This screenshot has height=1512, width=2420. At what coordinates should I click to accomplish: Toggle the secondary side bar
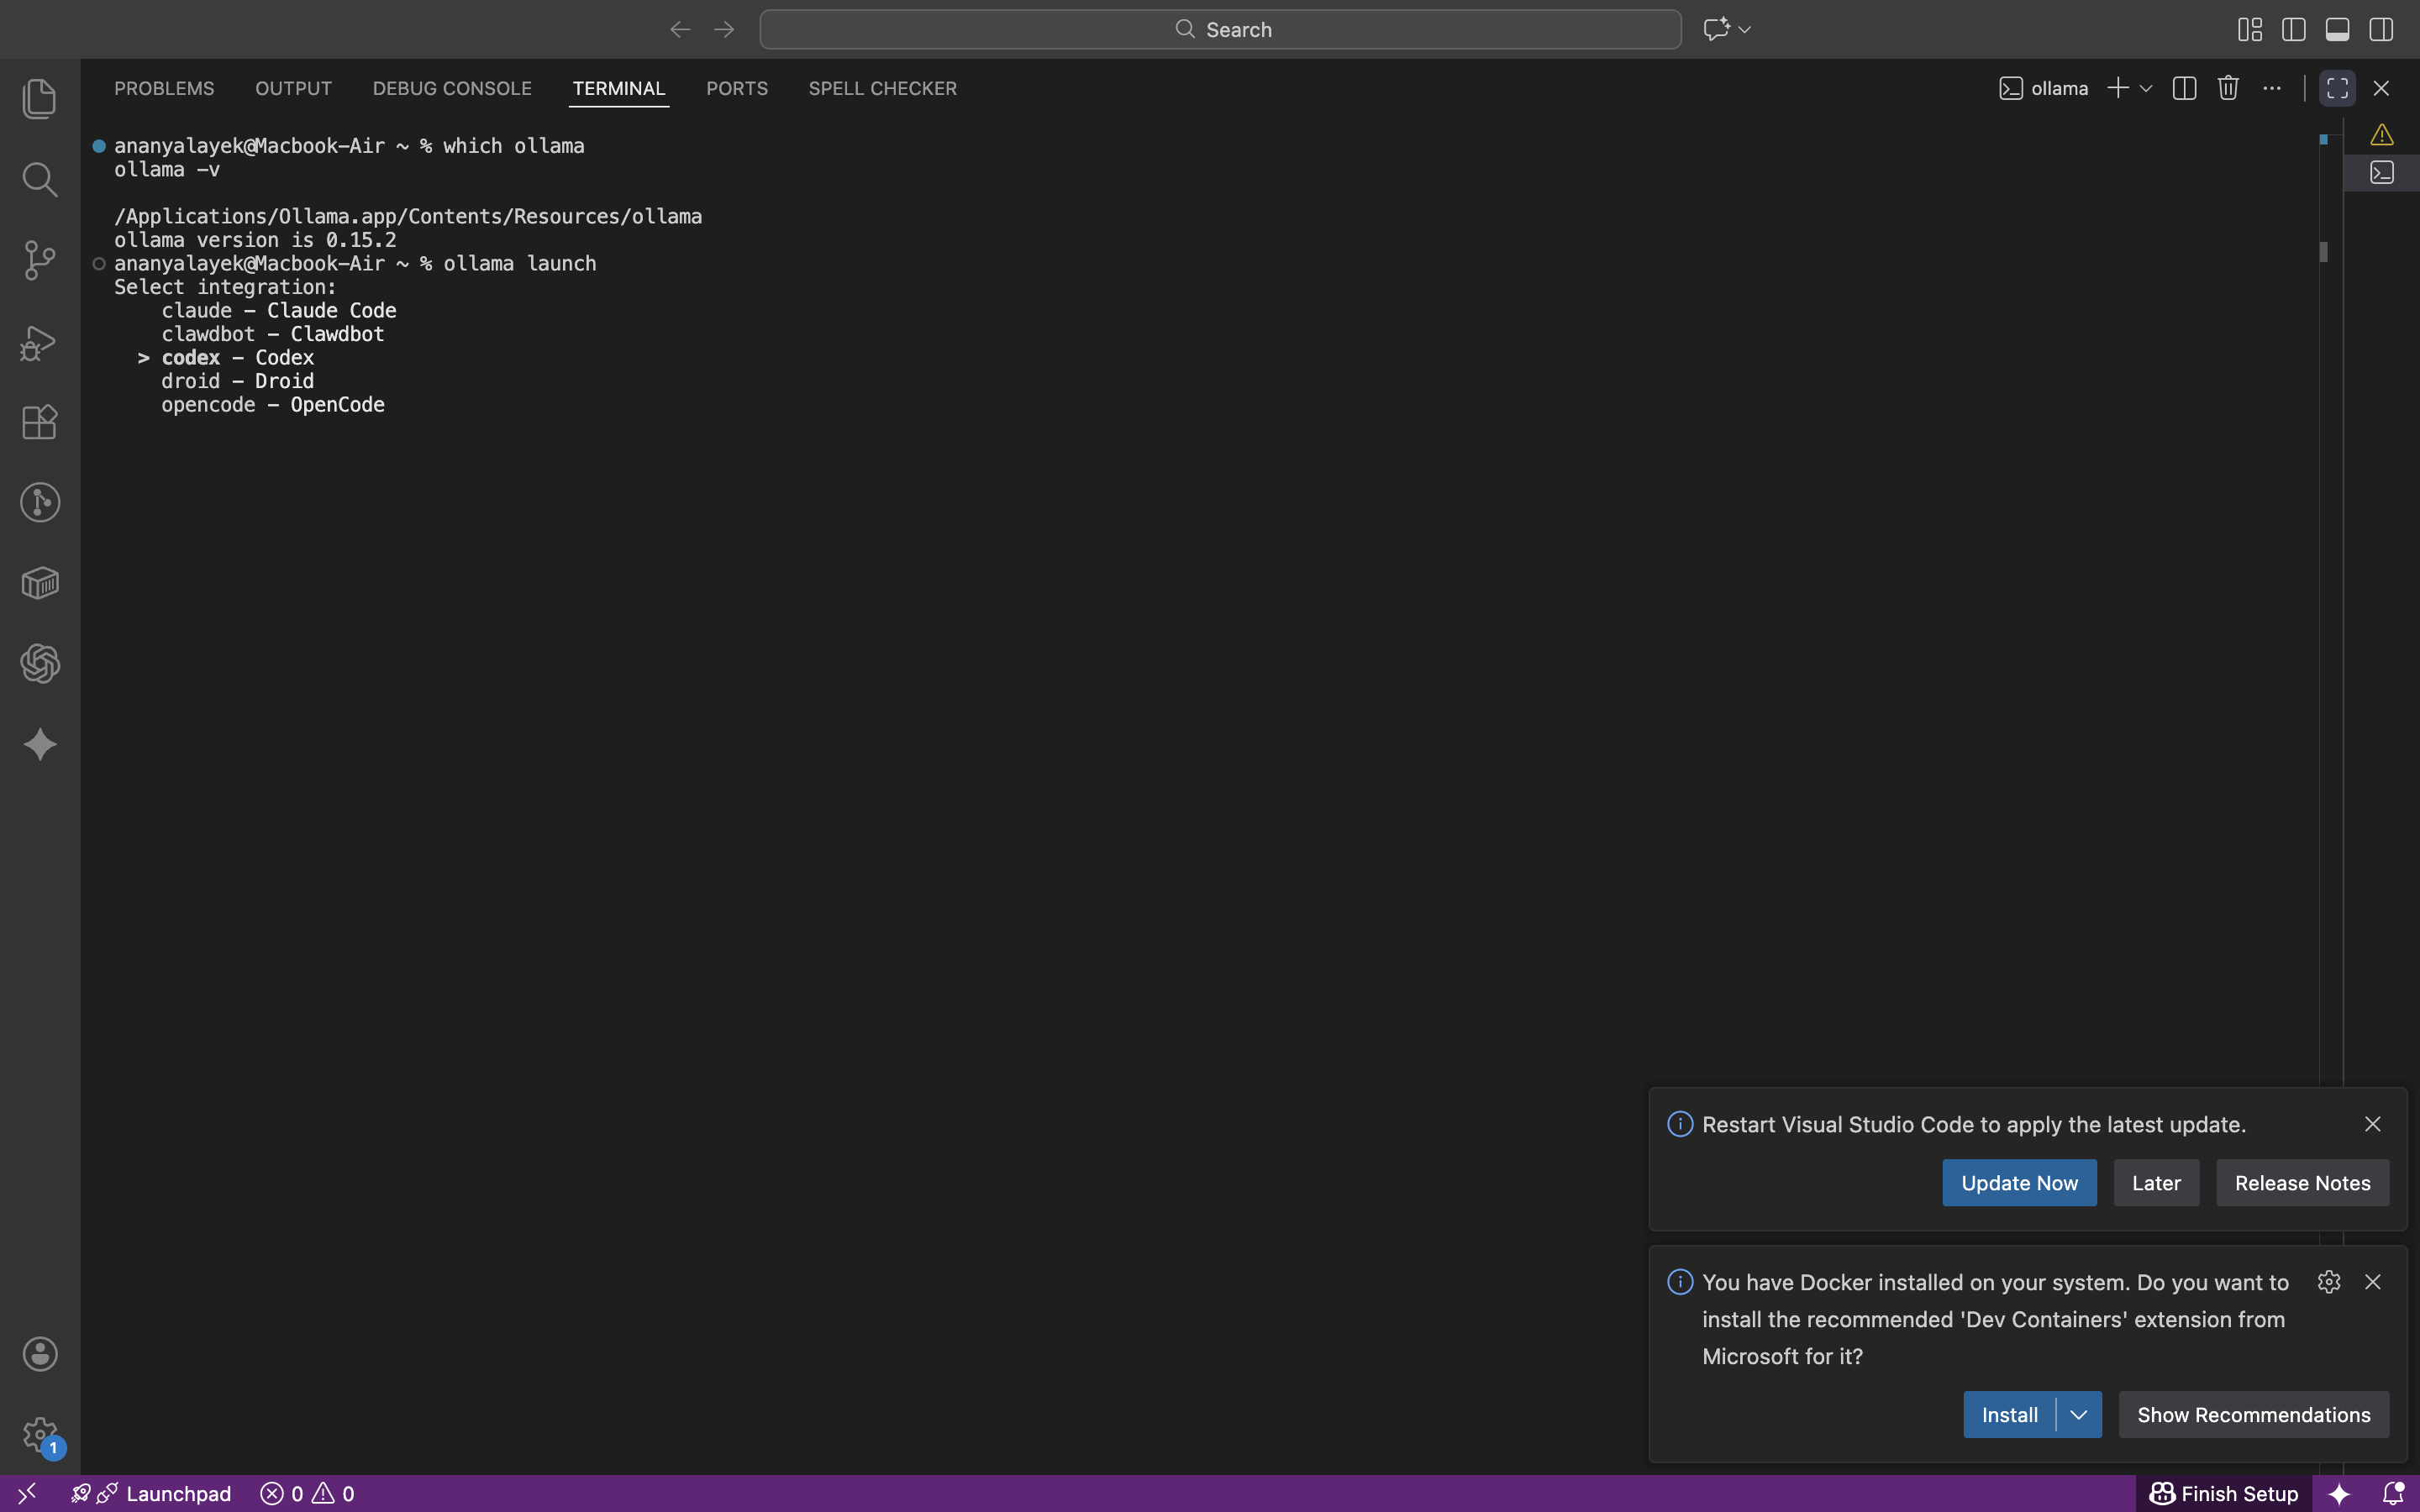2381,29
